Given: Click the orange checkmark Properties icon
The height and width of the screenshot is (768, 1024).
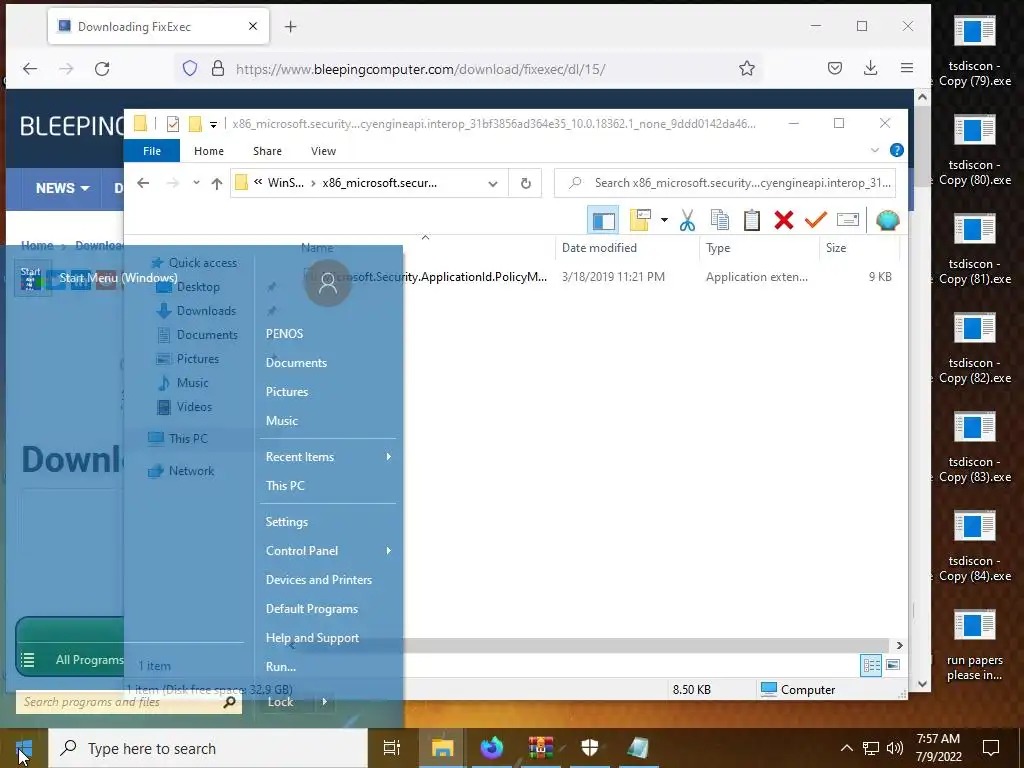Looking at the screenshot, I should pos(816,220).
